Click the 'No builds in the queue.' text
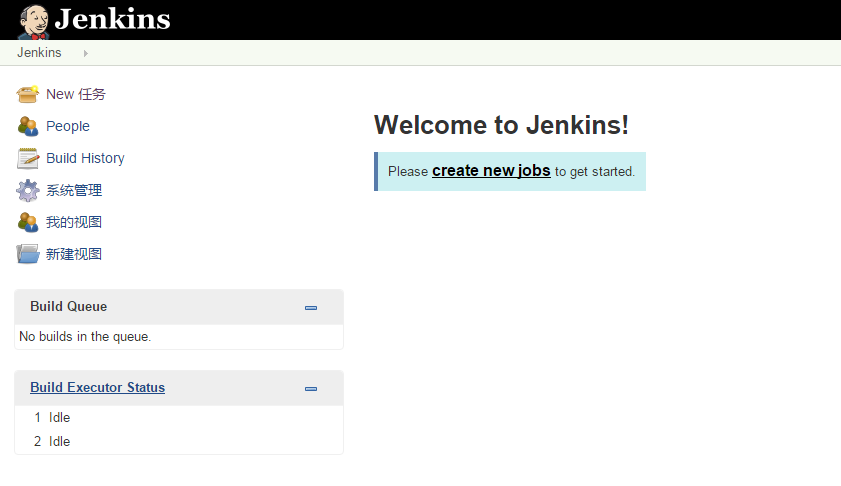841x486 pixels. pyautogui.click(x=85, y=336)
